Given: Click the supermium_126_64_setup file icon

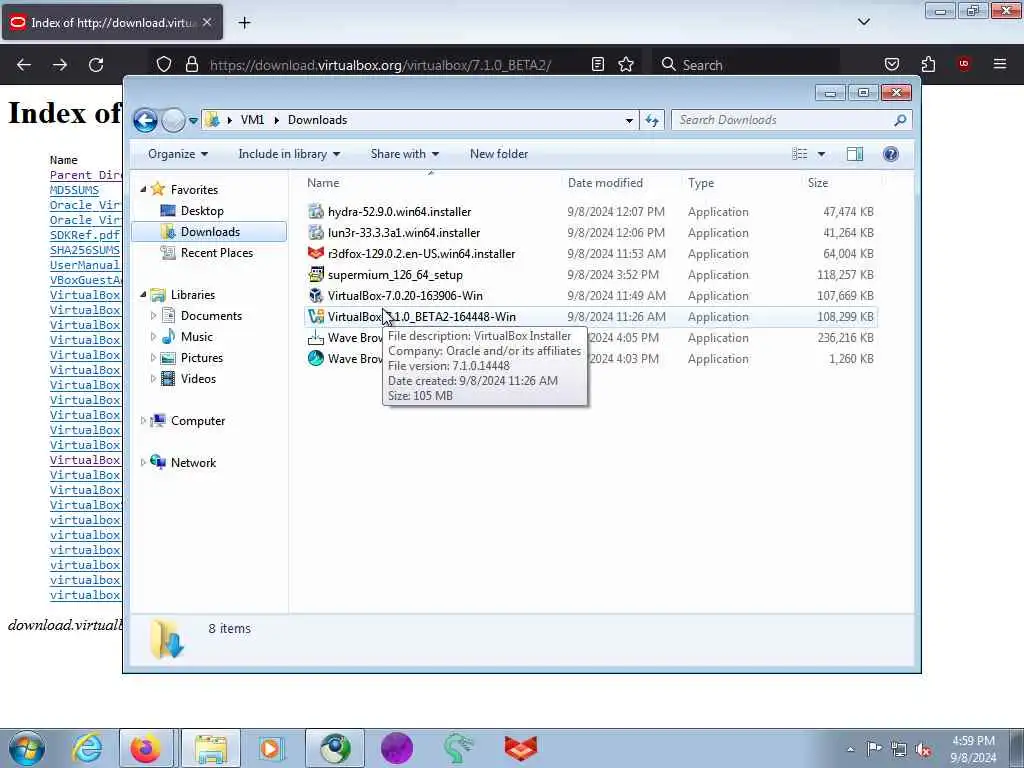Looking at the screenshot, I should 316,274.
